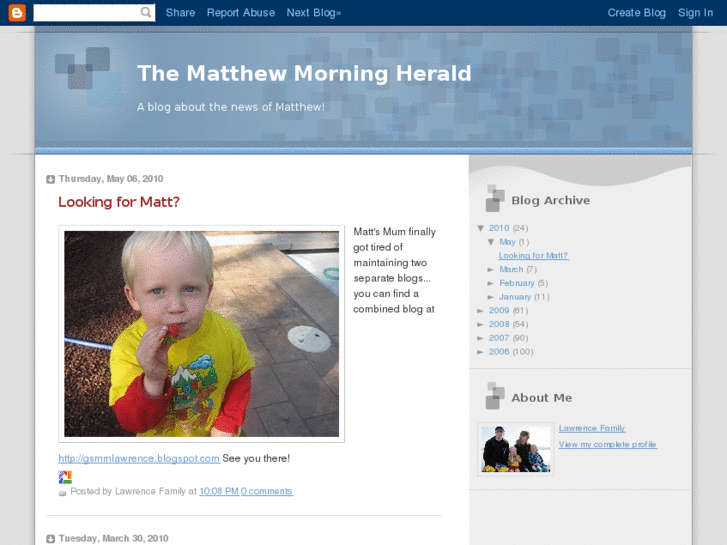Open the gsmmlawrence.blogspot.com link
Screen dimensions: 727x545
point(139,458)
